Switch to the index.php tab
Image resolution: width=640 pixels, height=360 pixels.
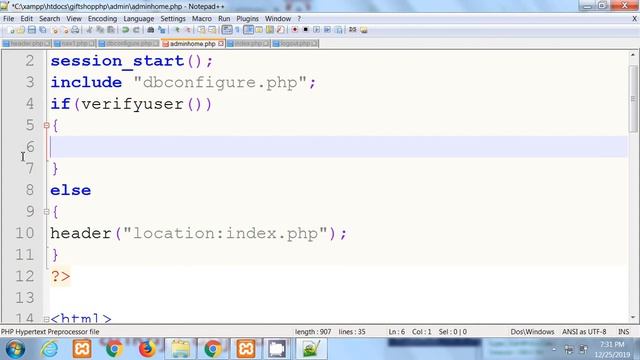(x=248, y=43)
